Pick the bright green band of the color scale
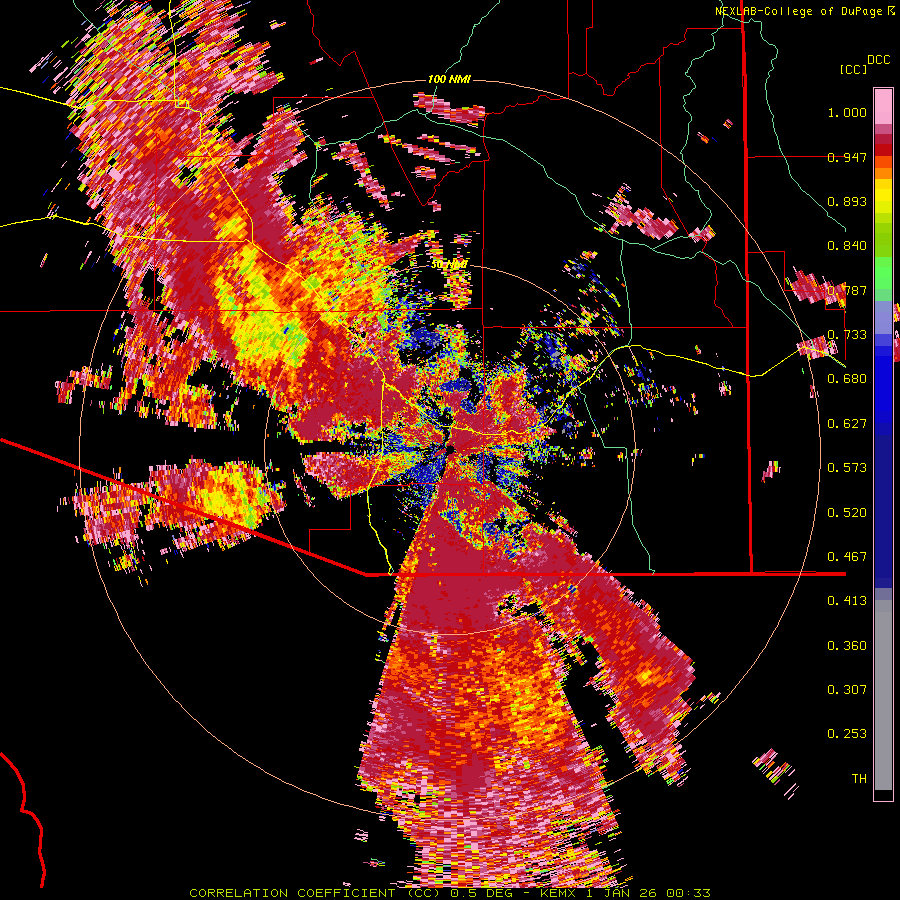Viewport: 900px width, 900px height. point(883,272)
